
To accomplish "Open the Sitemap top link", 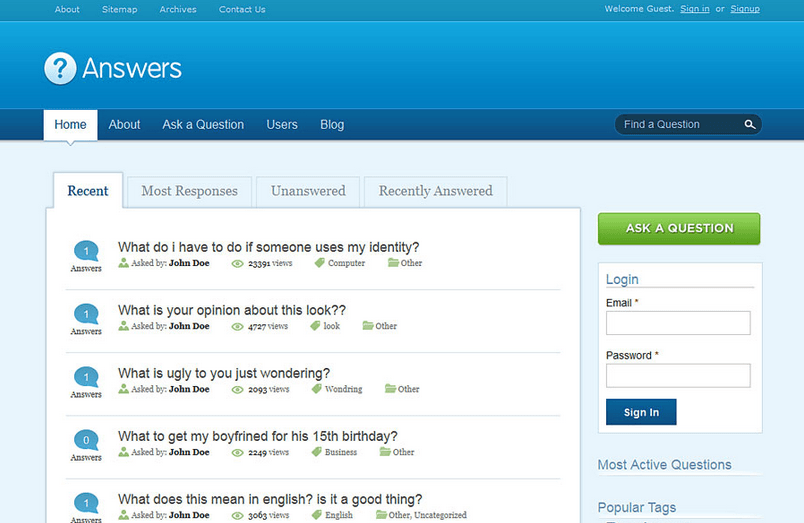I will pos(119,9).
